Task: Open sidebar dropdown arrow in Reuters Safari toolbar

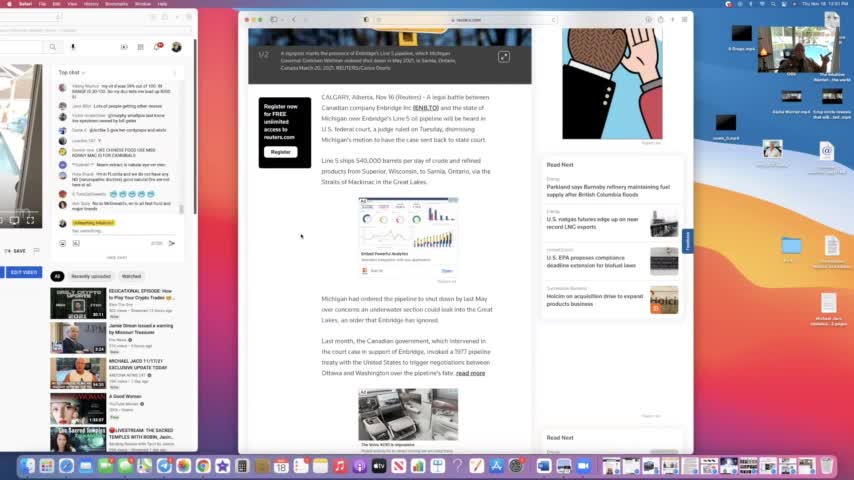Action: (x=282, y=20)
